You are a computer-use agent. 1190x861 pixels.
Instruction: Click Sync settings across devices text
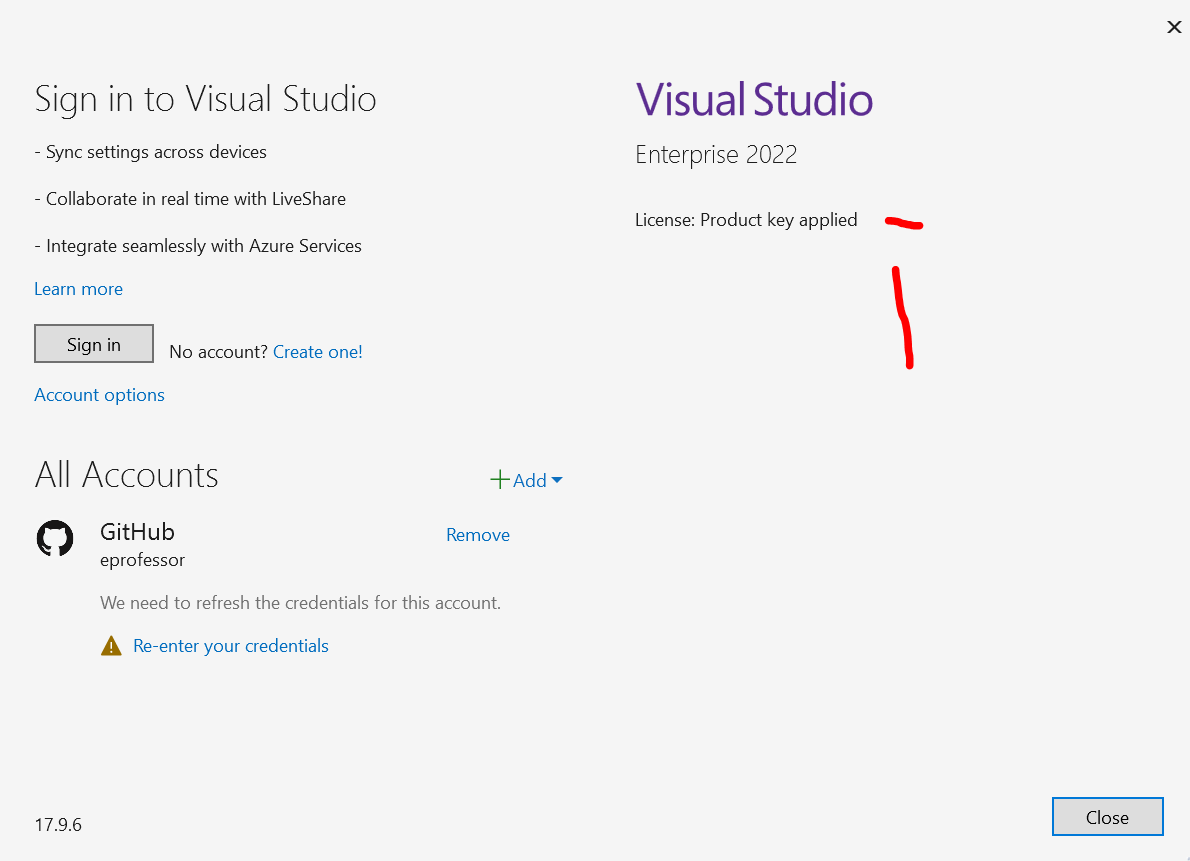click(x=150, y=152)
